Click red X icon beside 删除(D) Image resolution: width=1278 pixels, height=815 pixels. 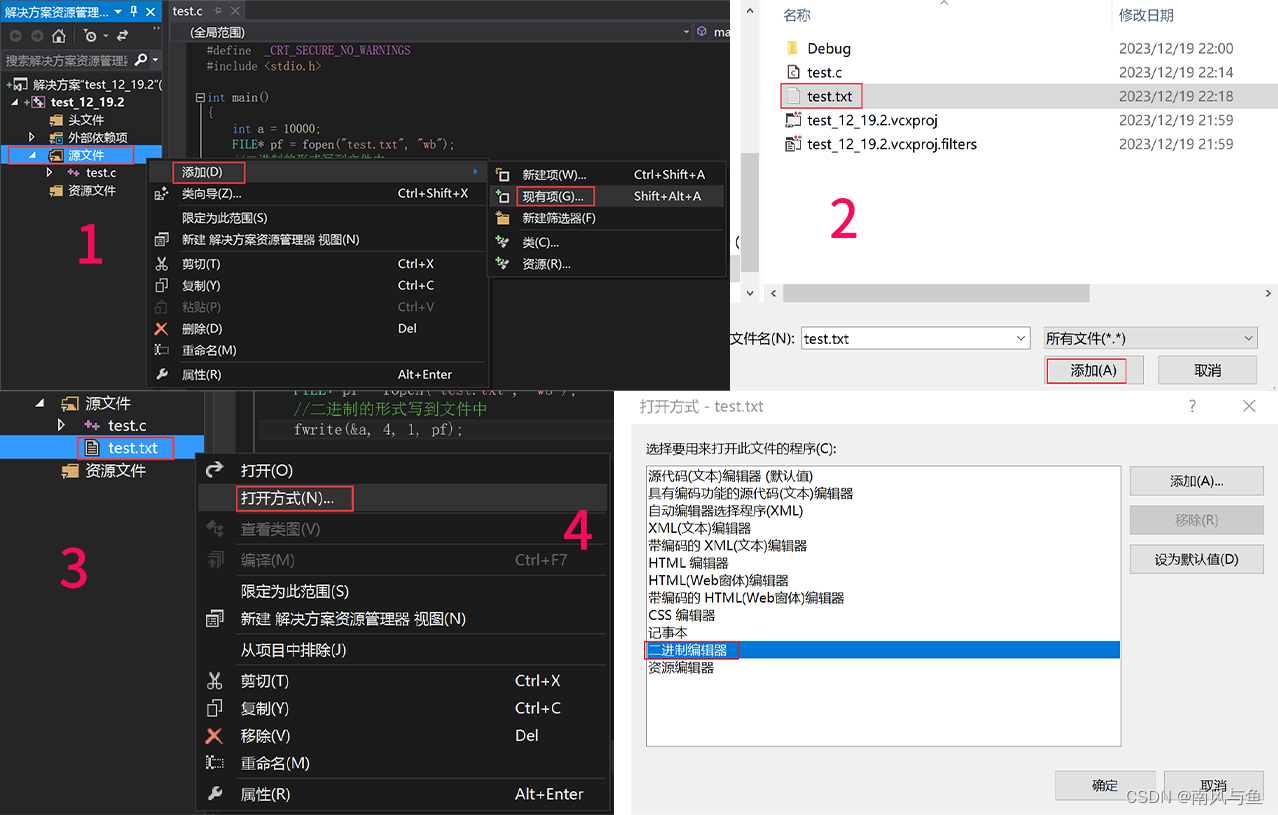tap(162, 329)
